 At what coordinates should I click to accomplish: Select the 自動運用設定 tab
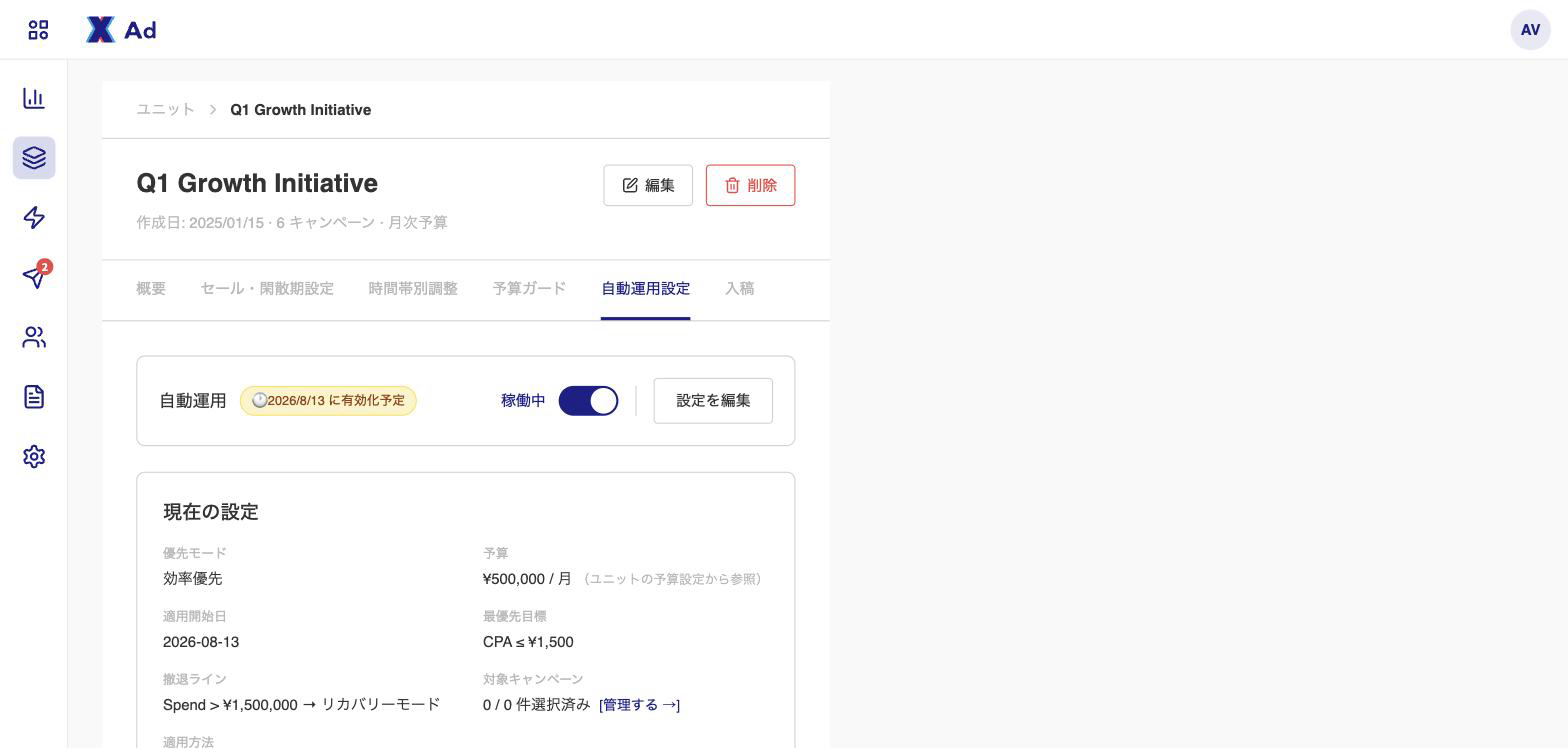tap(645, 289)
